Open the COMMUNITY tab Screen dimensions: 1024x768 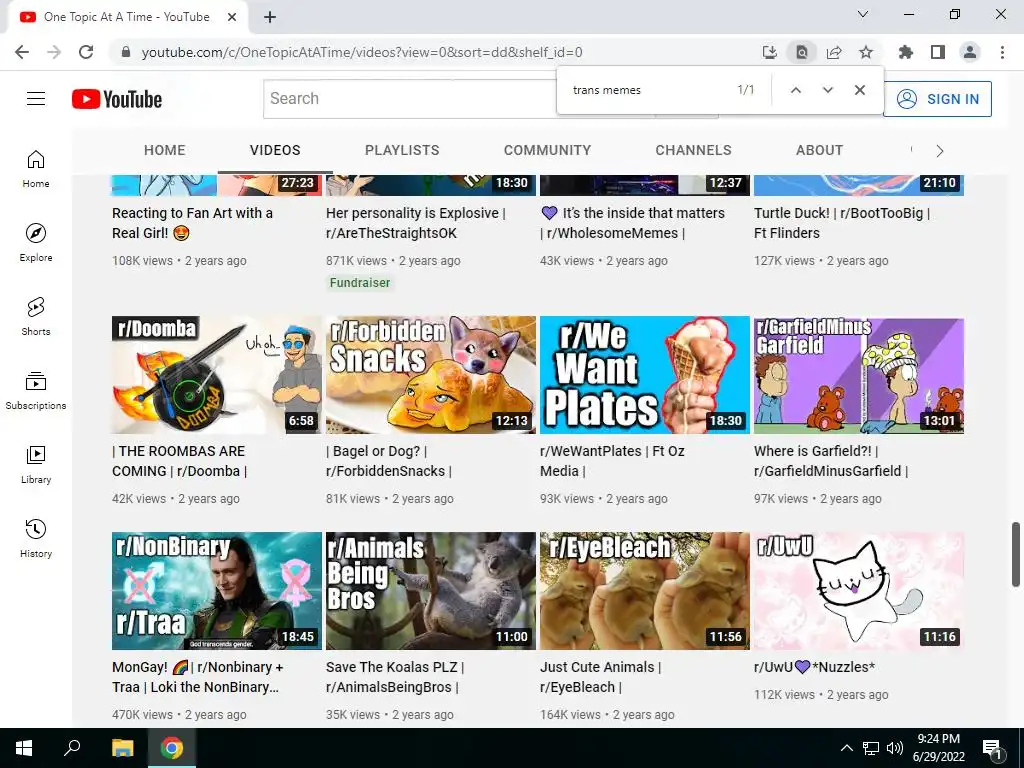pyautogui.click(x=547, y=150)
